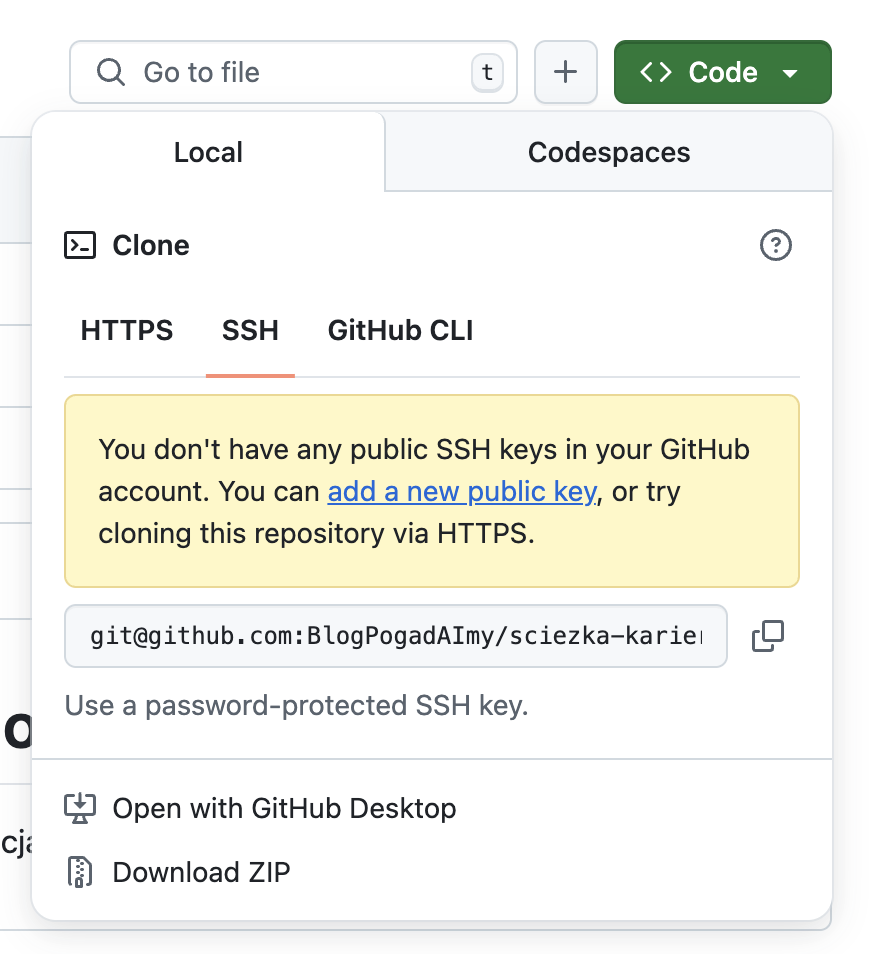This screenshot has width=876, height=954.
Task: Choose Download ZIP
Action: 200,872
